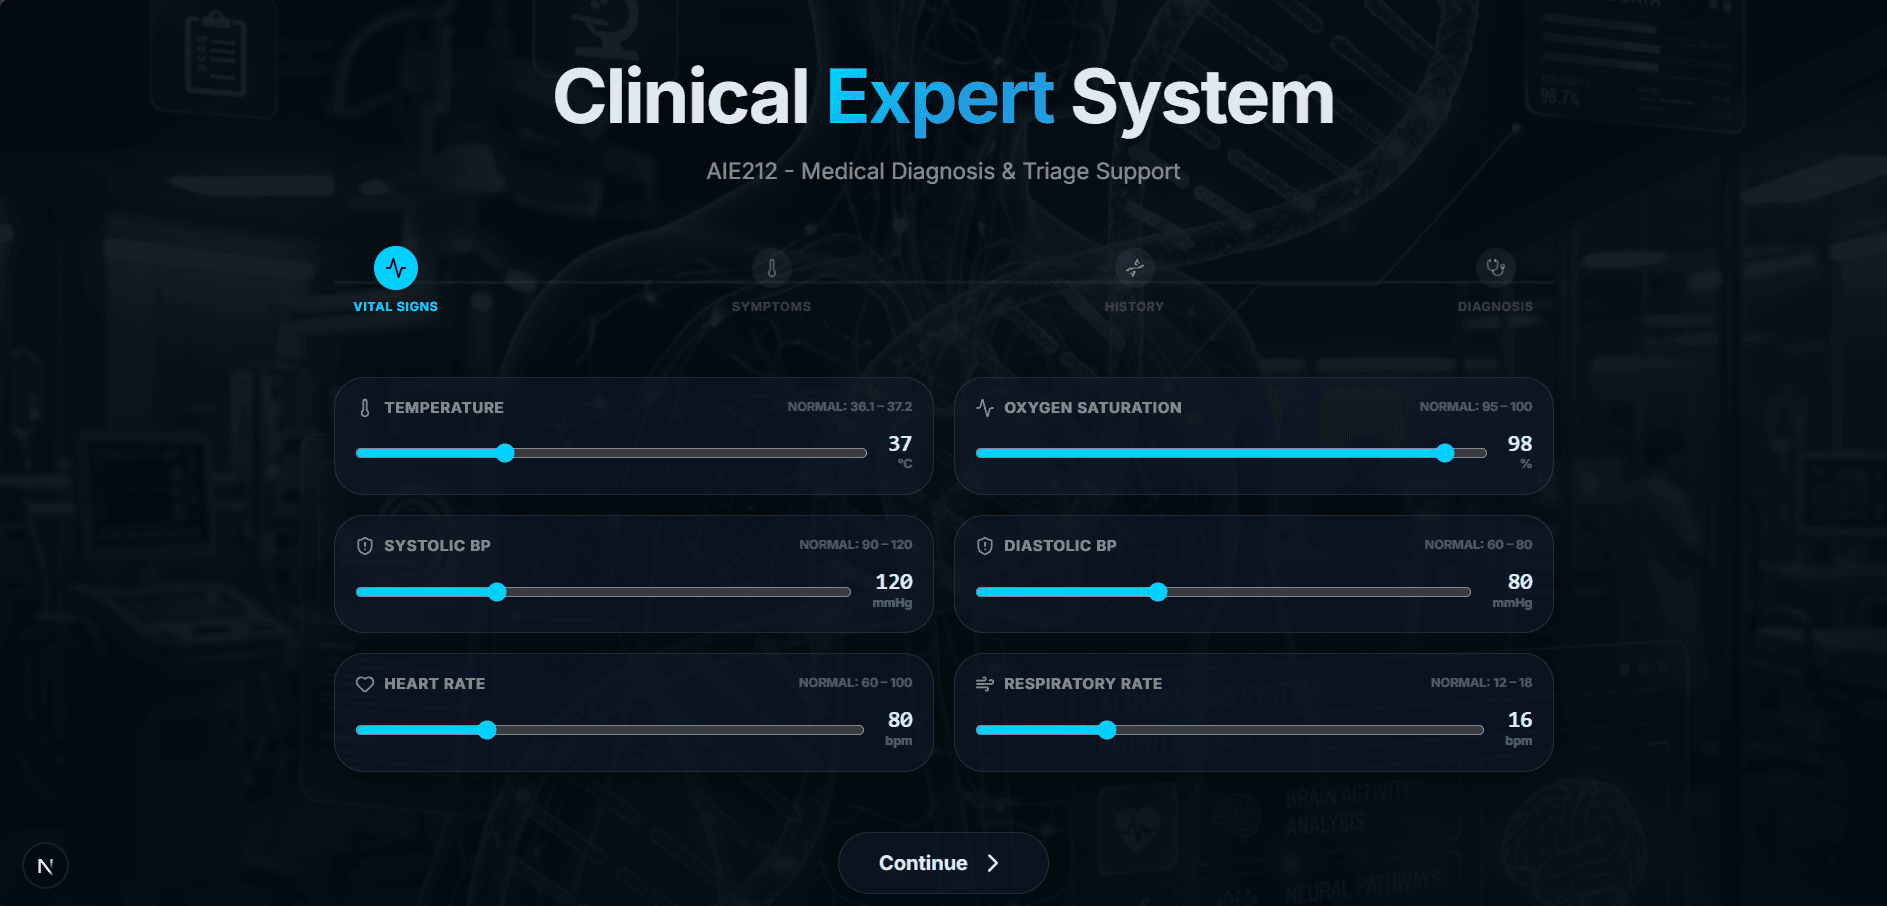Click the thermometer icon beside Temperature

[365, 408]
